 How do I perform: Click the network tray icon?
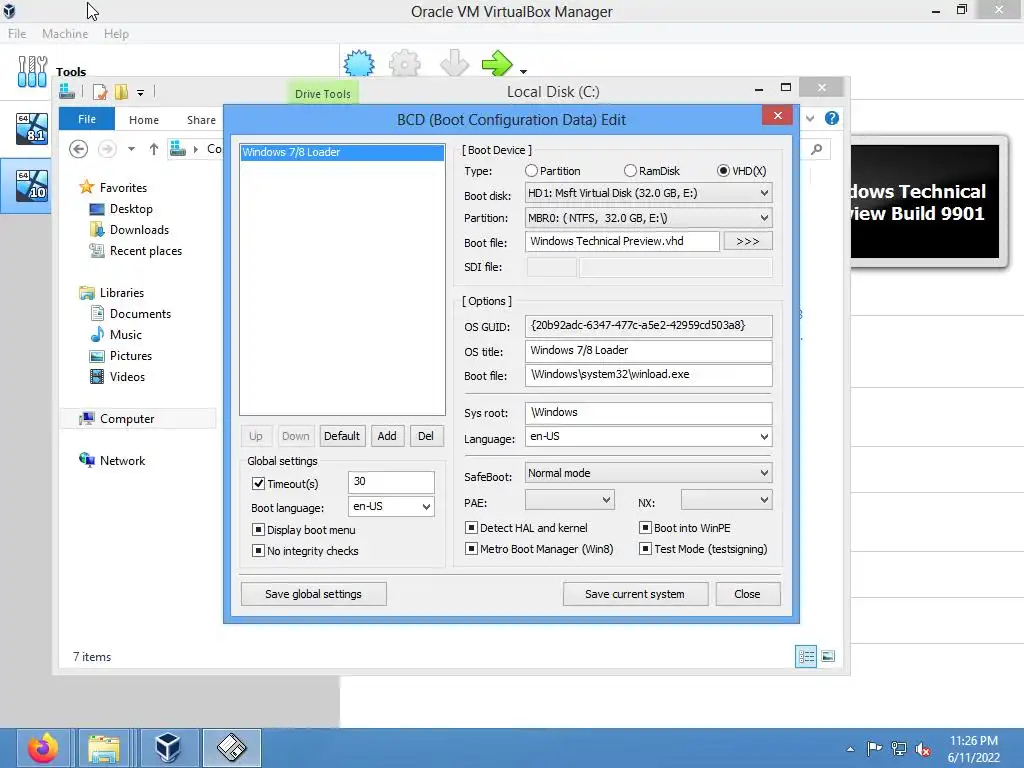point(899,749)
